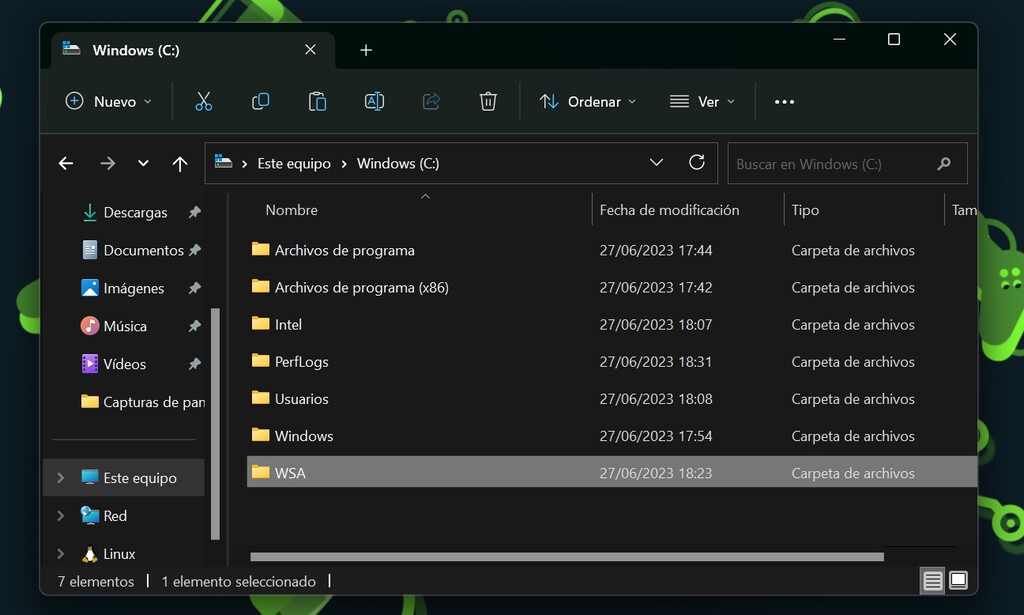Unpin Vídeos using its pin icon
1024x615 pixels.
tap(194, 364)
